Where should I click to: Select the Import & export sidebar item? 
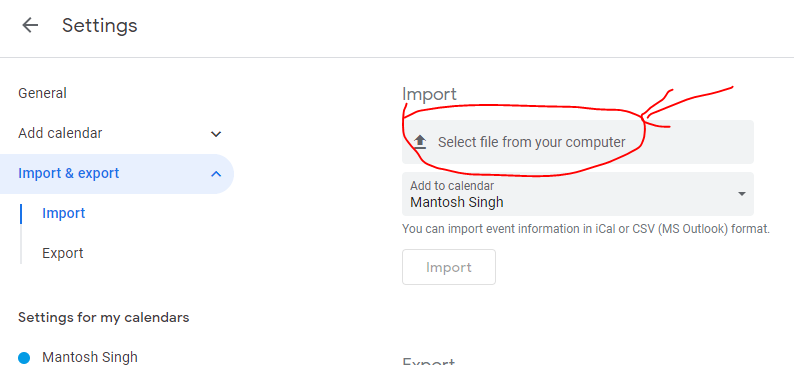[x=117, y=174]
